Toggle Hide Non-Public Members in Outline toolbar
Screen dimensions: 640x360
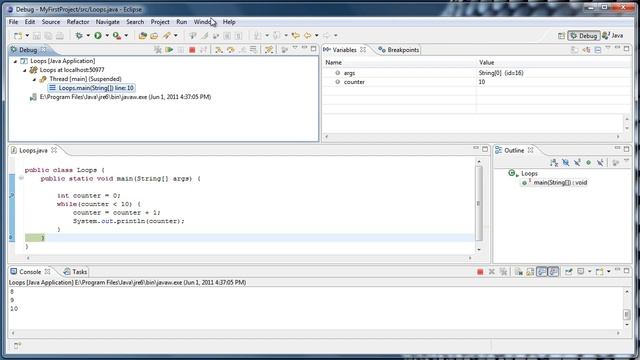[589, 162]
